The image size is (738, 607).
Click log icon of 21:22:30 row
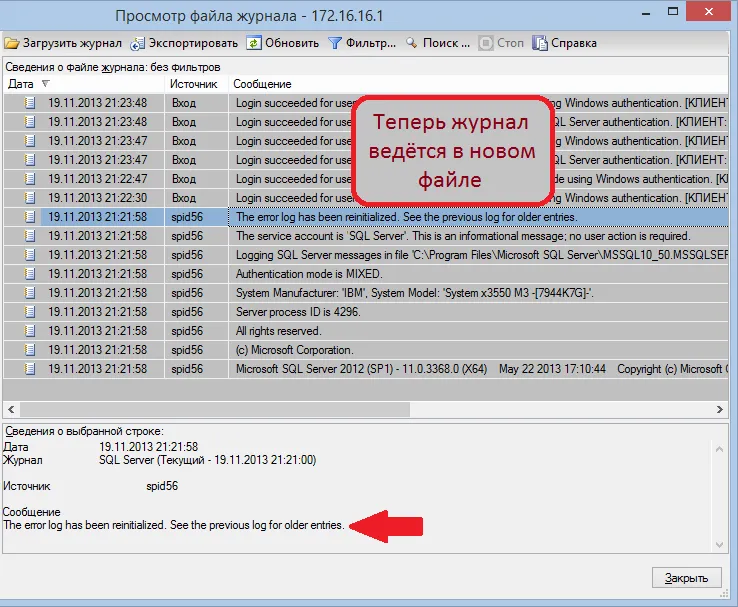(x=30, y=198)
